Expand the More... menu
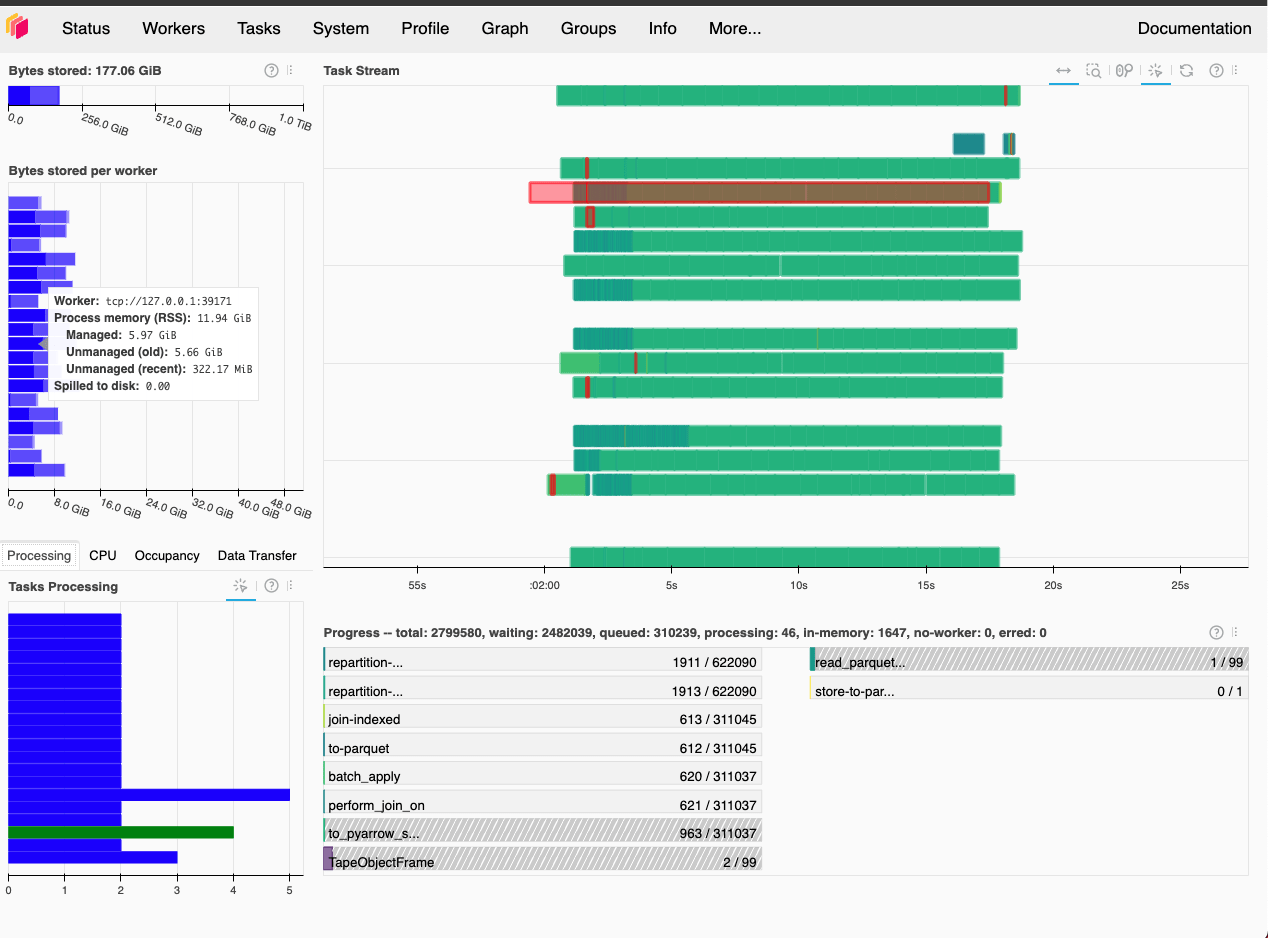 coord(735,28)
